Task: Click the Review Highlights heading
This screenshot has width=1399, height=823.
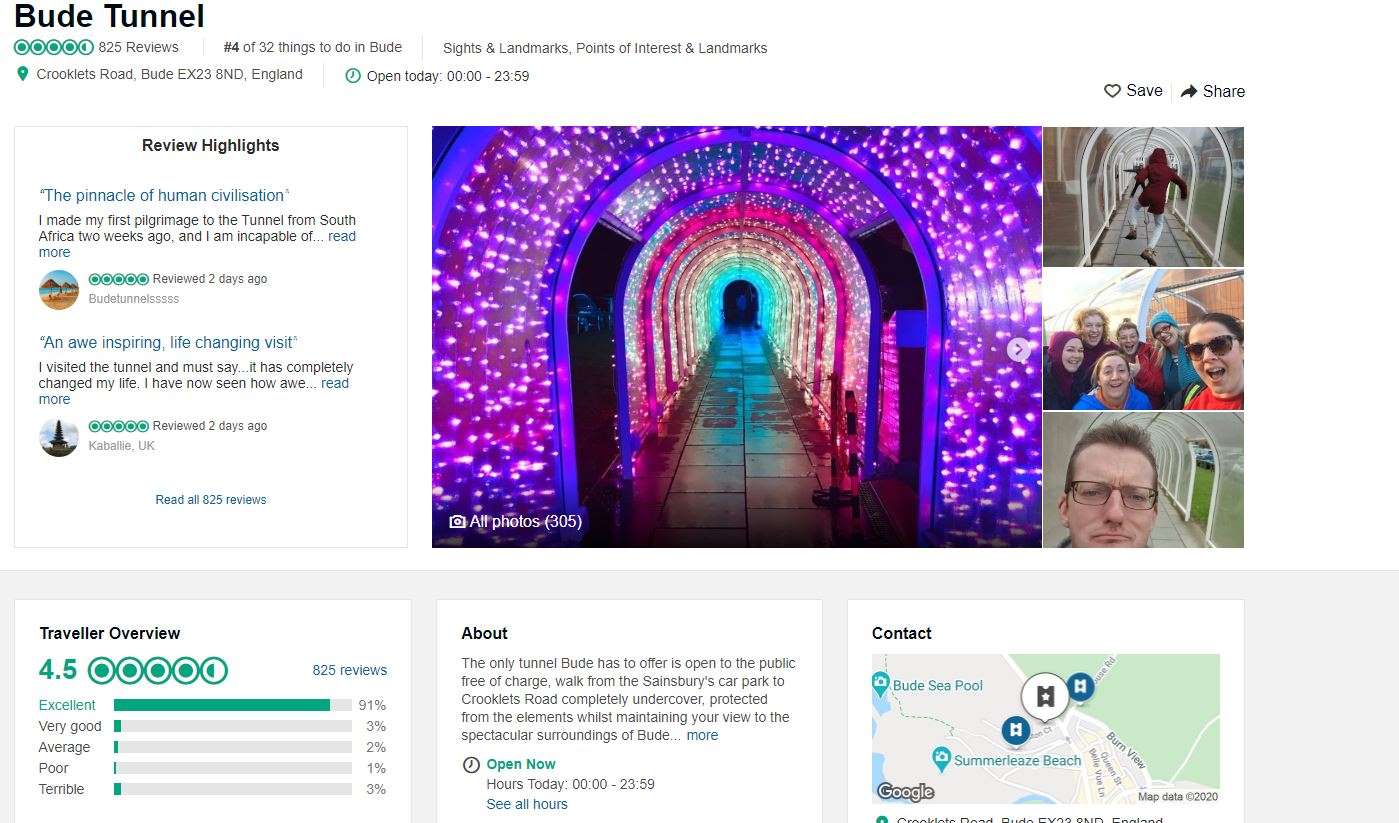Action: 211,145
